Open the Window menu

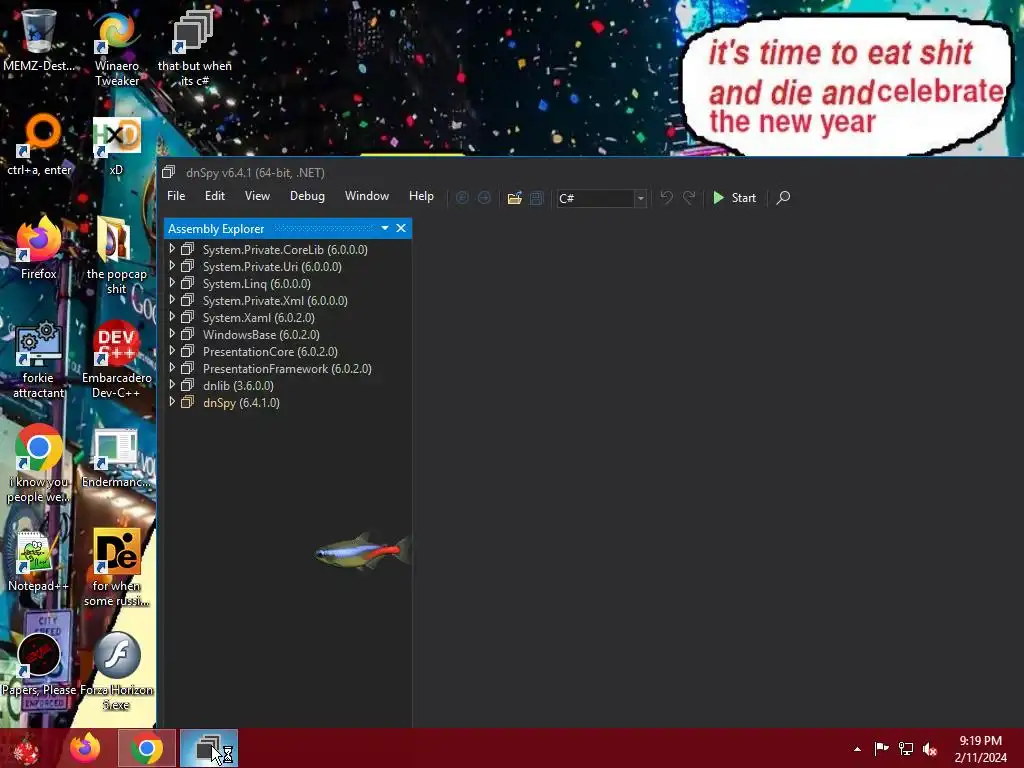[366, 196]
